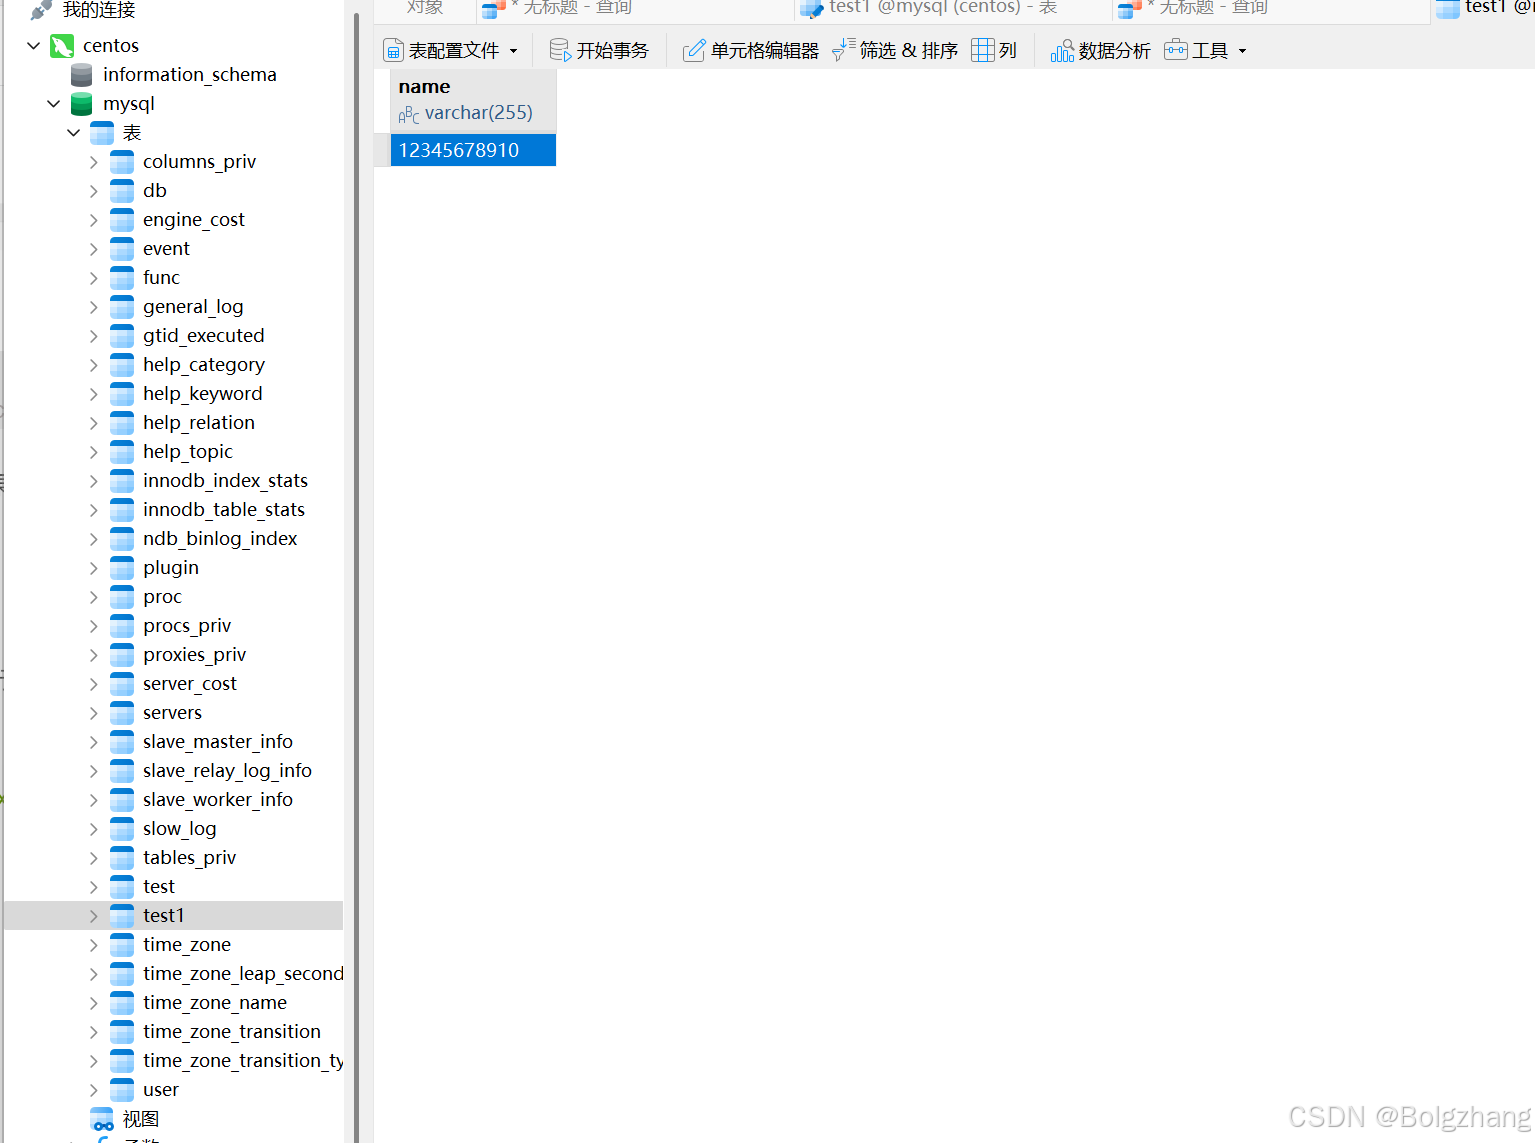Click the servers table icon
Image resolution: width=1535 pixels, height=1143 pixels.
tap(122, 713)
